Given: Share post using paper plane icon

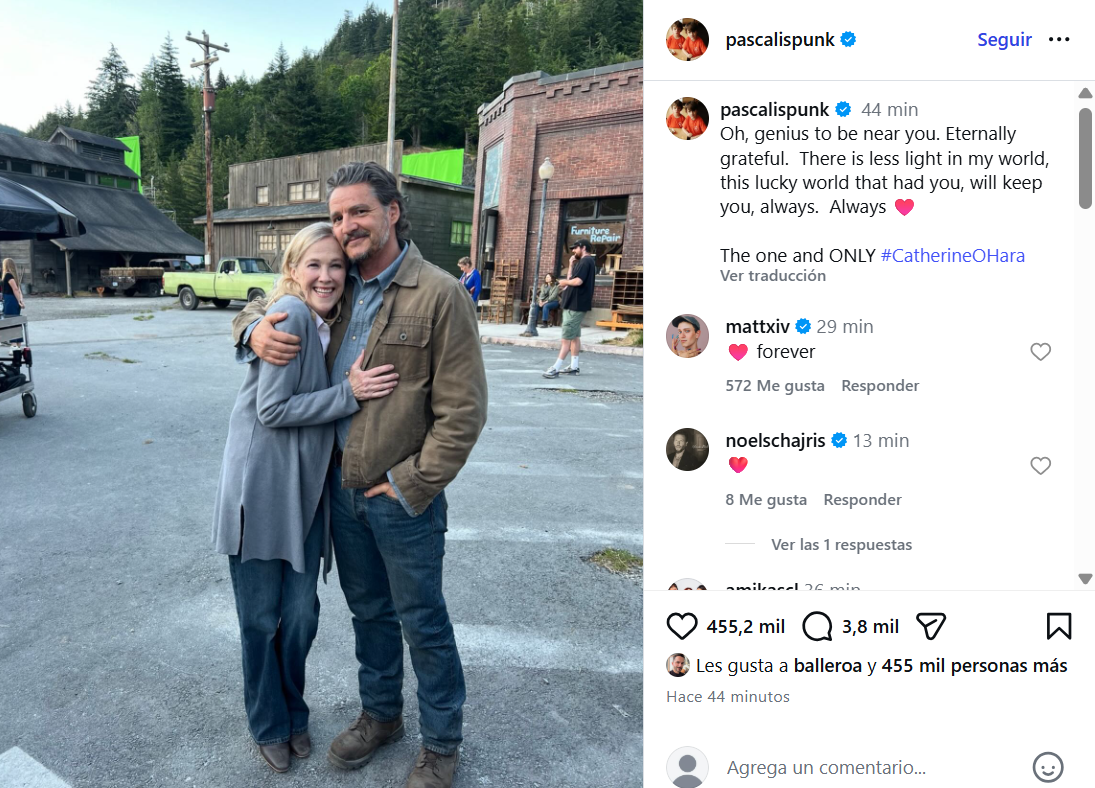Looking at the screenshot, I should 930,626.
